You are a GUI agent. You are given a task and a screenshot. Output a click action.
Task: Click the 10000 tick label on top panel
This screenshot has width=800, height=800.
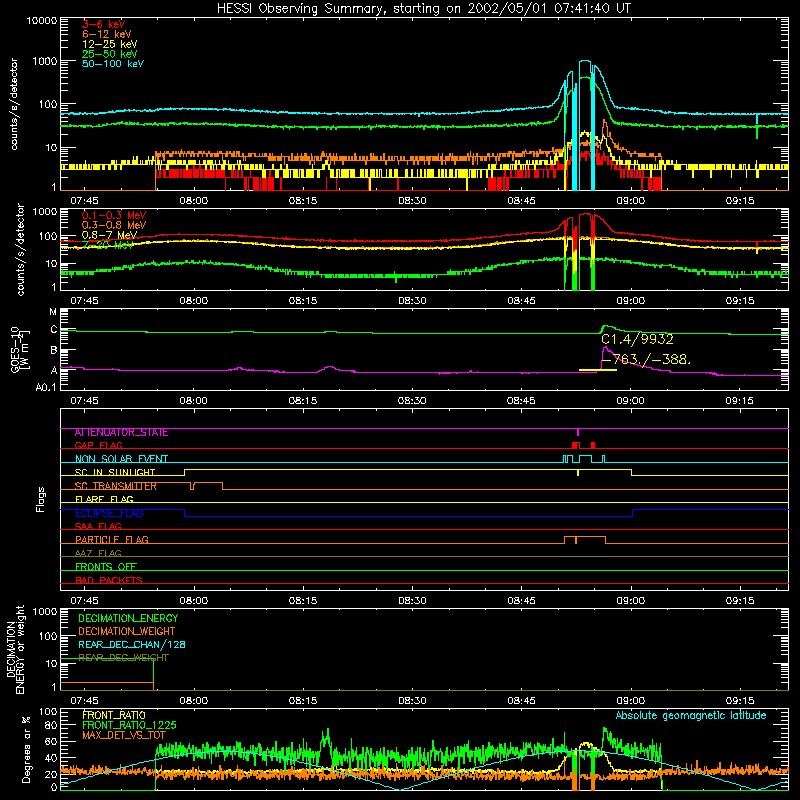[42, 21]
